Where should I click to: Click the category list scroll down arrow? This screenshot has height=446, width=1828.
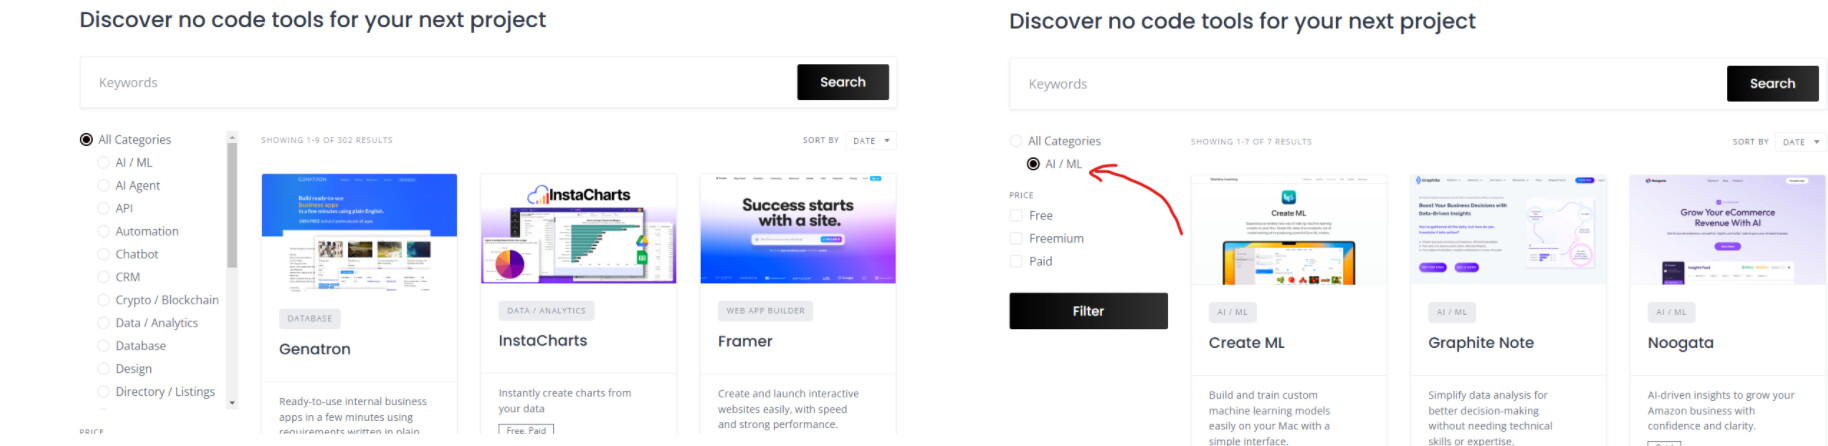point(232,403)
